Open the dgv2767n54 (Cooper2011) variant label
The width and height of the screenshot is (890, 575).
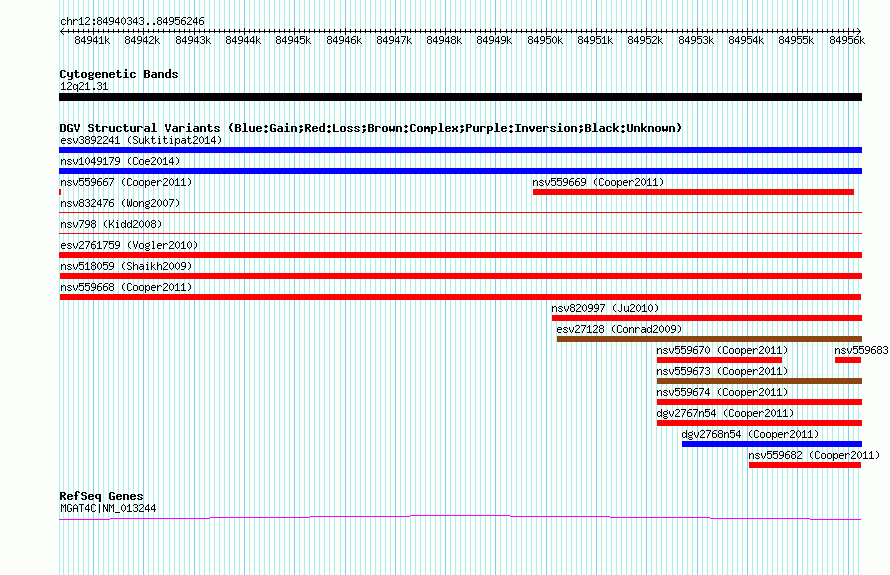(x=725, y=413)
